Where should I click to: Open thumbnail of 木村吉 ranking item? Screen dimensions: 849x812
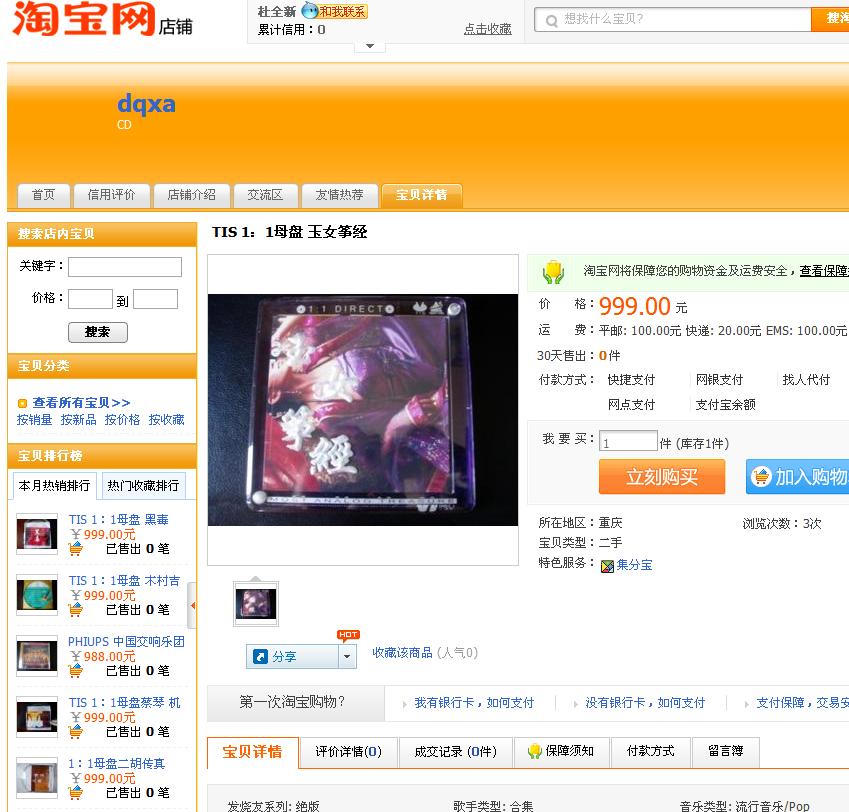tap(37, 595)
